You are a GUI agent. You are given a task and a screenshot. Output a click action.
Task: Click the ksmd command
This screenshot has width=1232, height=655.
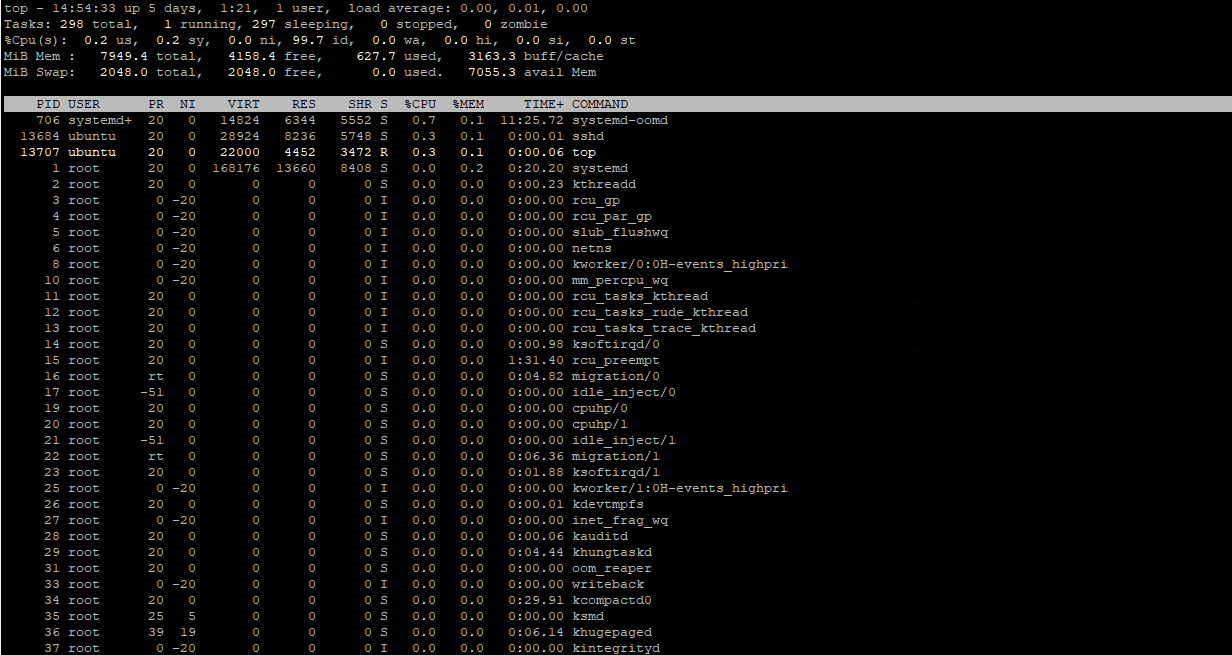[588, 616]
